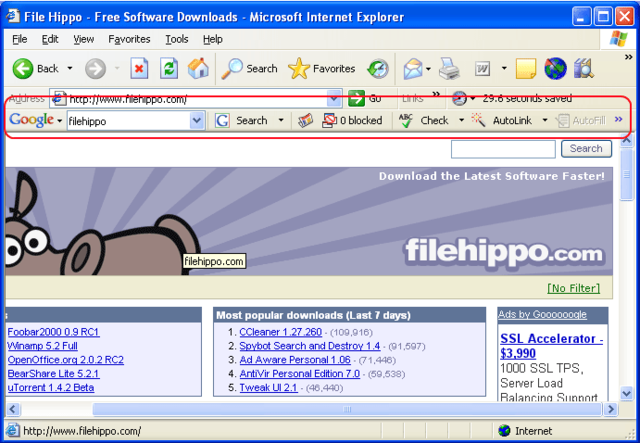
Task: Click the globe toolbar icon
Action: coord(556,69)
